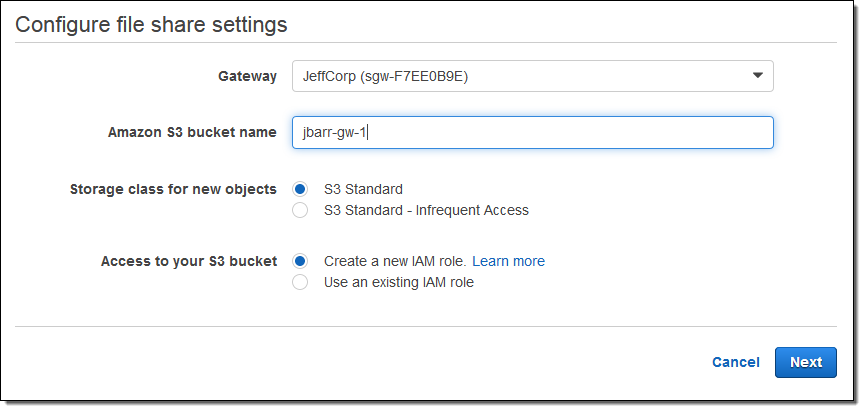Select the Create a new IAM role radio button
864x411 pixels.
[300, 261]
